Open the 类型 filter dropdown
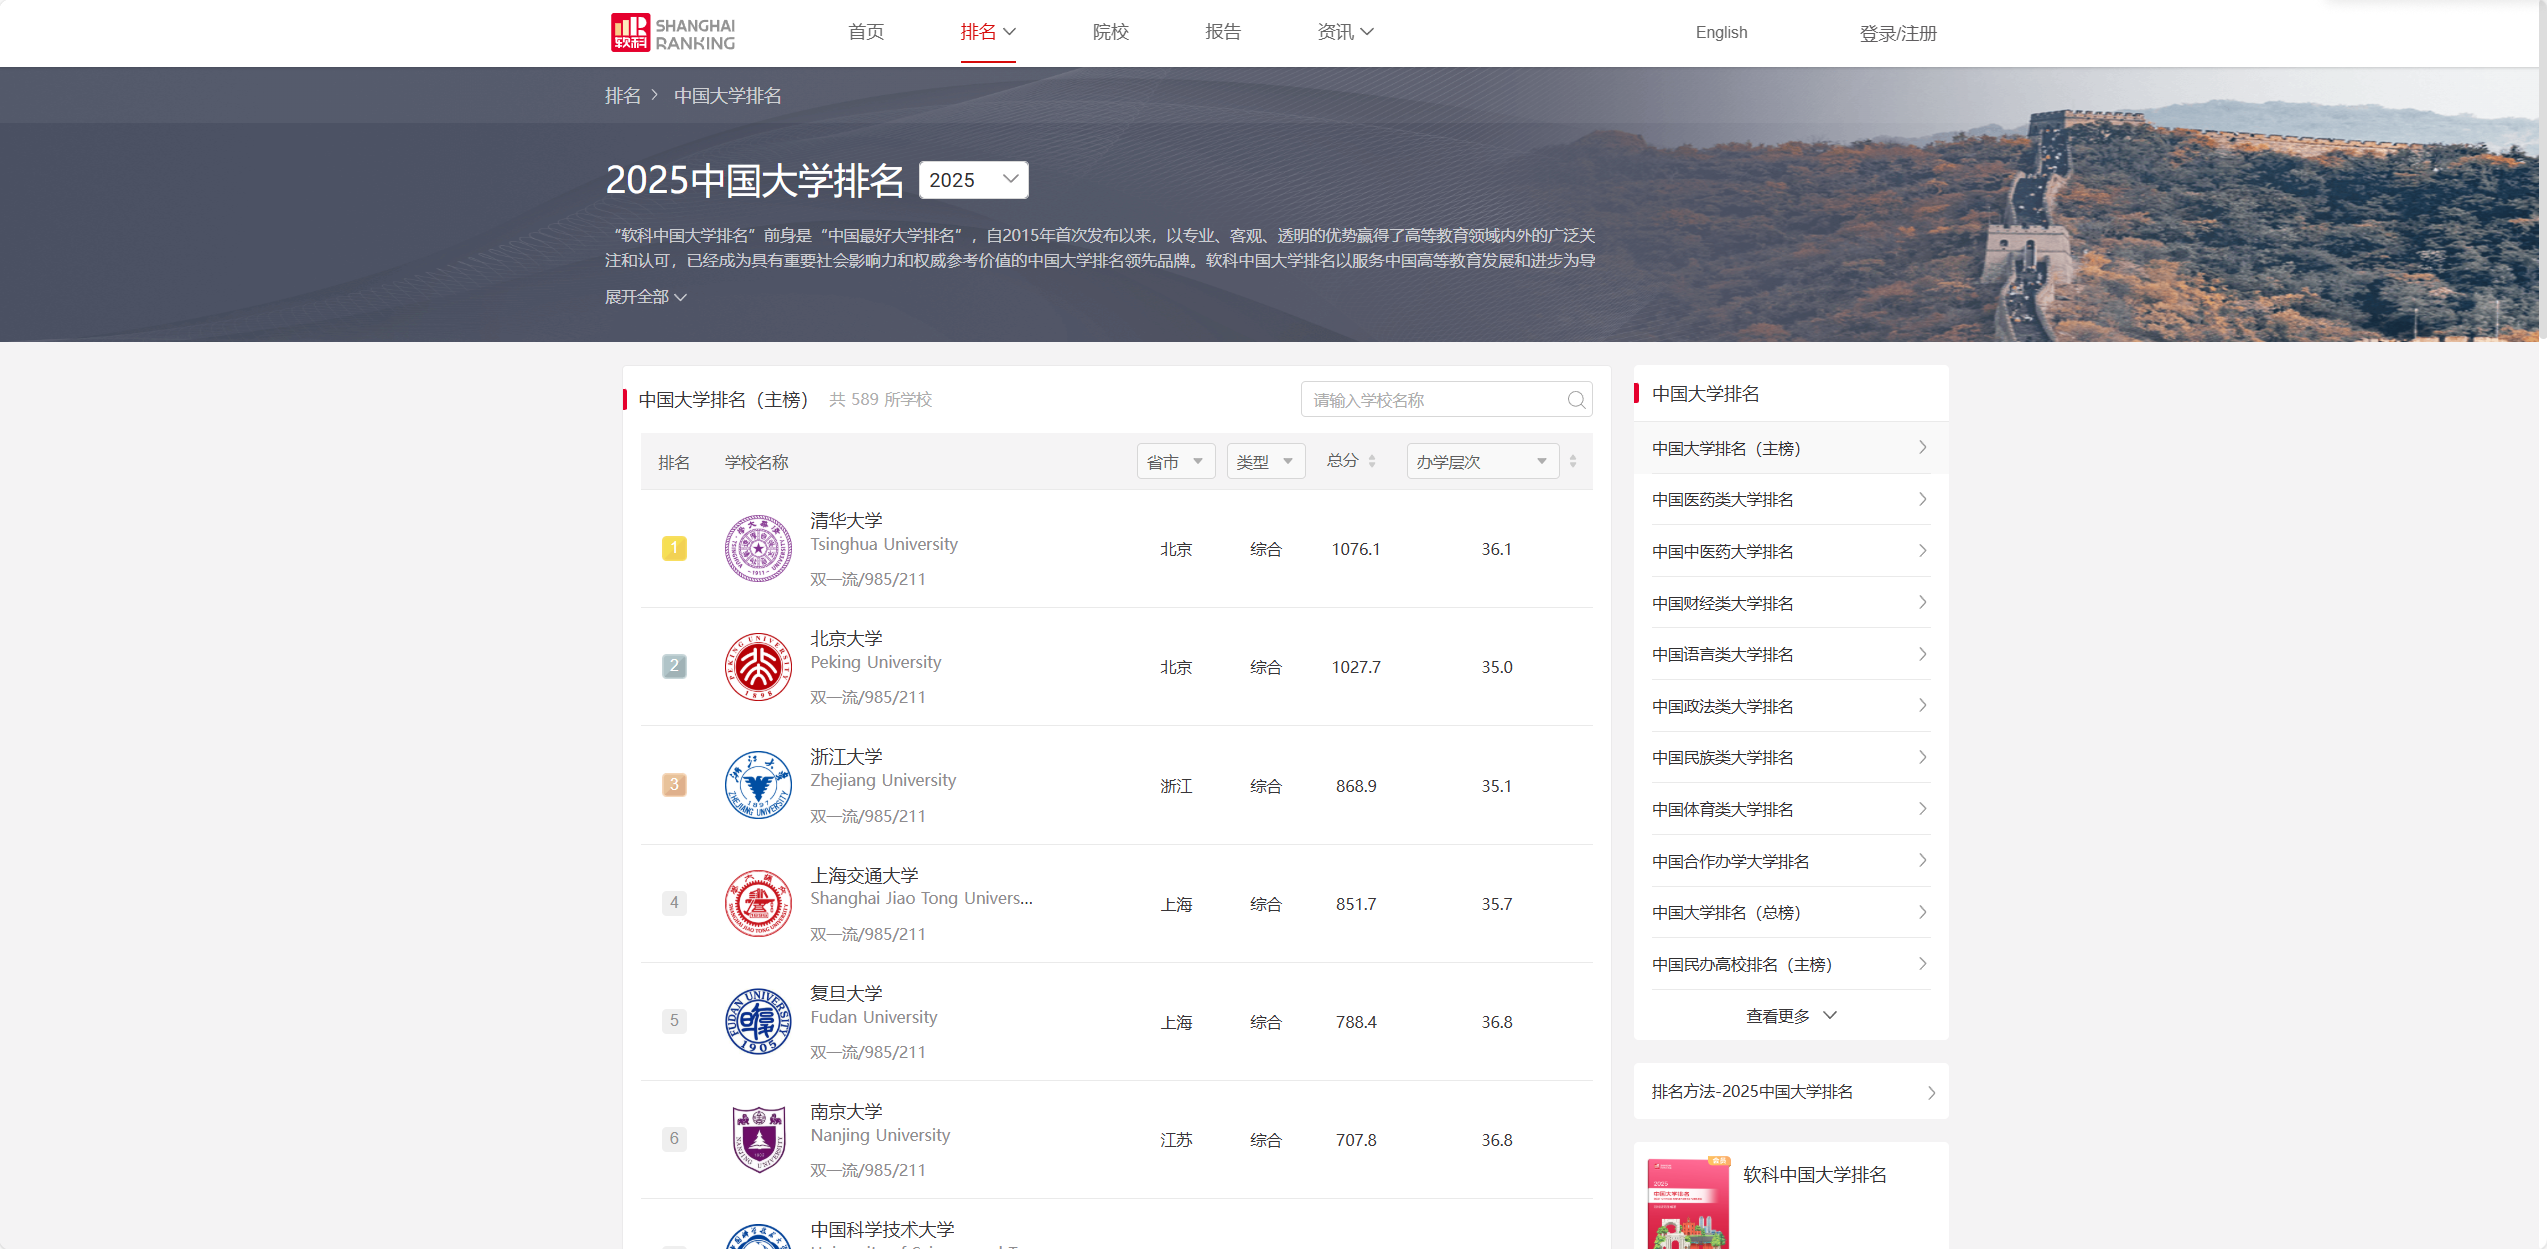 coord(1266,461)
